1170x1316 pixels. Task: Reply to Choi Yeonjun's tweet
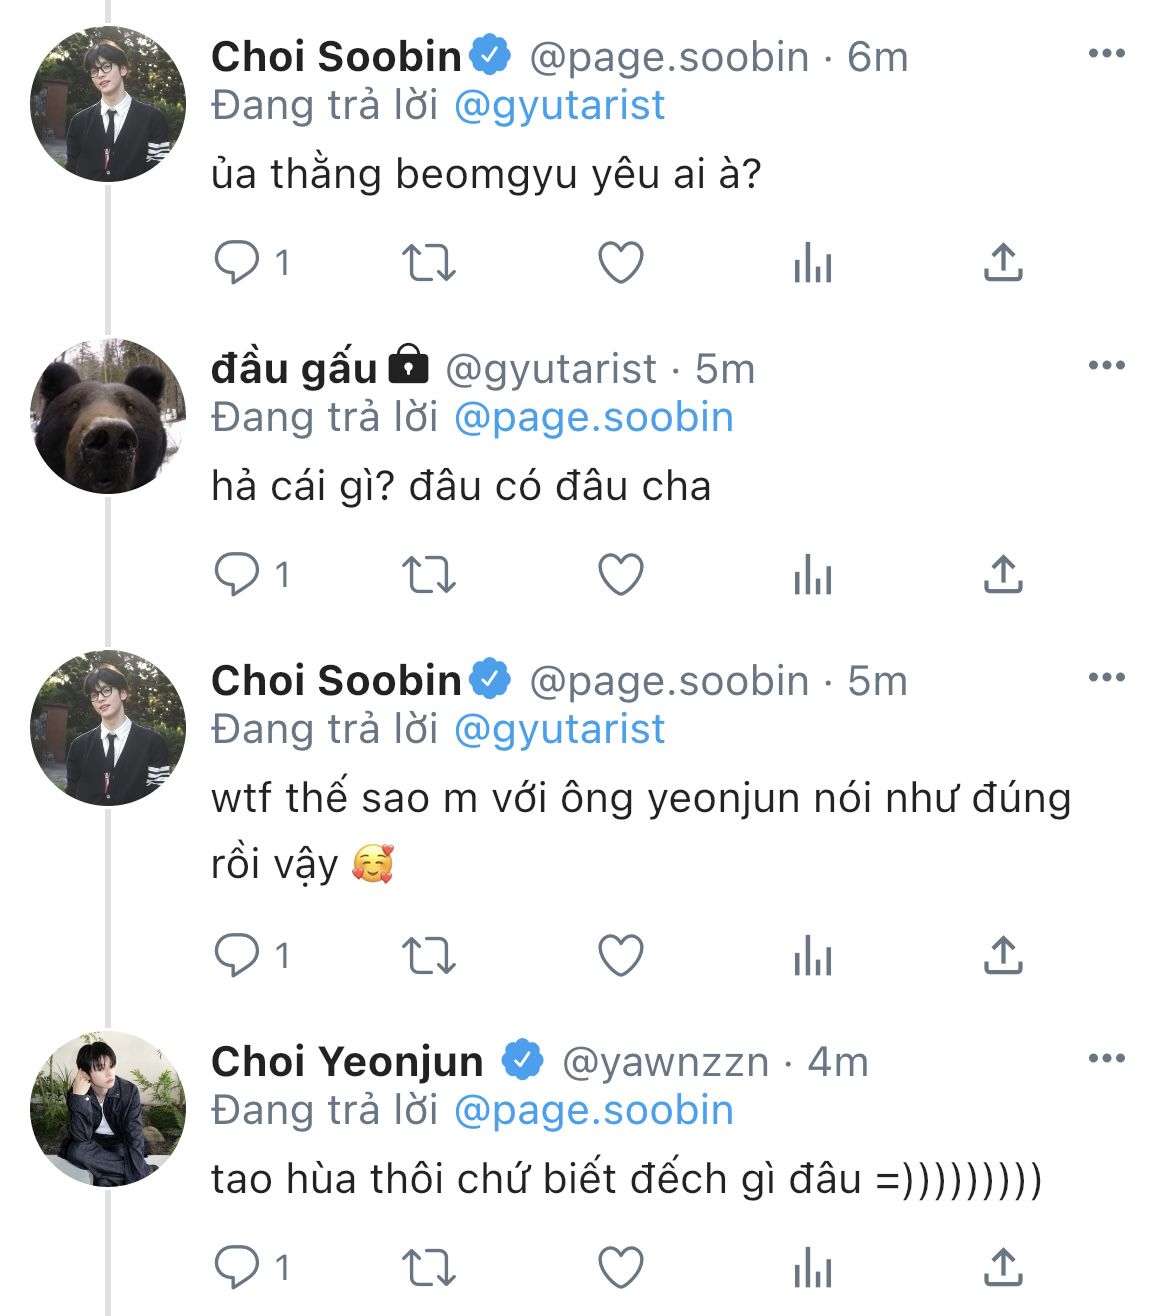pyautogui.click(x=237, y=1267)
